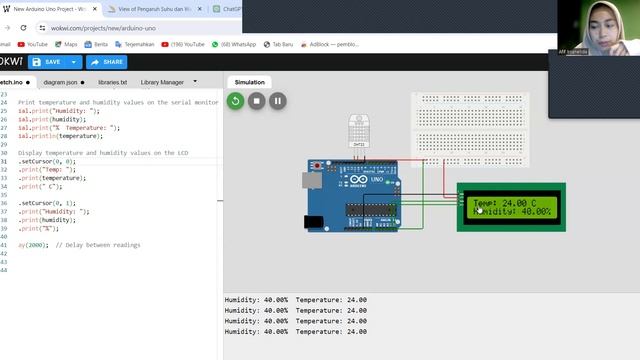The image size is (640, 360).
Task: Click line number 29 in gutter
Action: pyautogui.click(x=4, y=144)
